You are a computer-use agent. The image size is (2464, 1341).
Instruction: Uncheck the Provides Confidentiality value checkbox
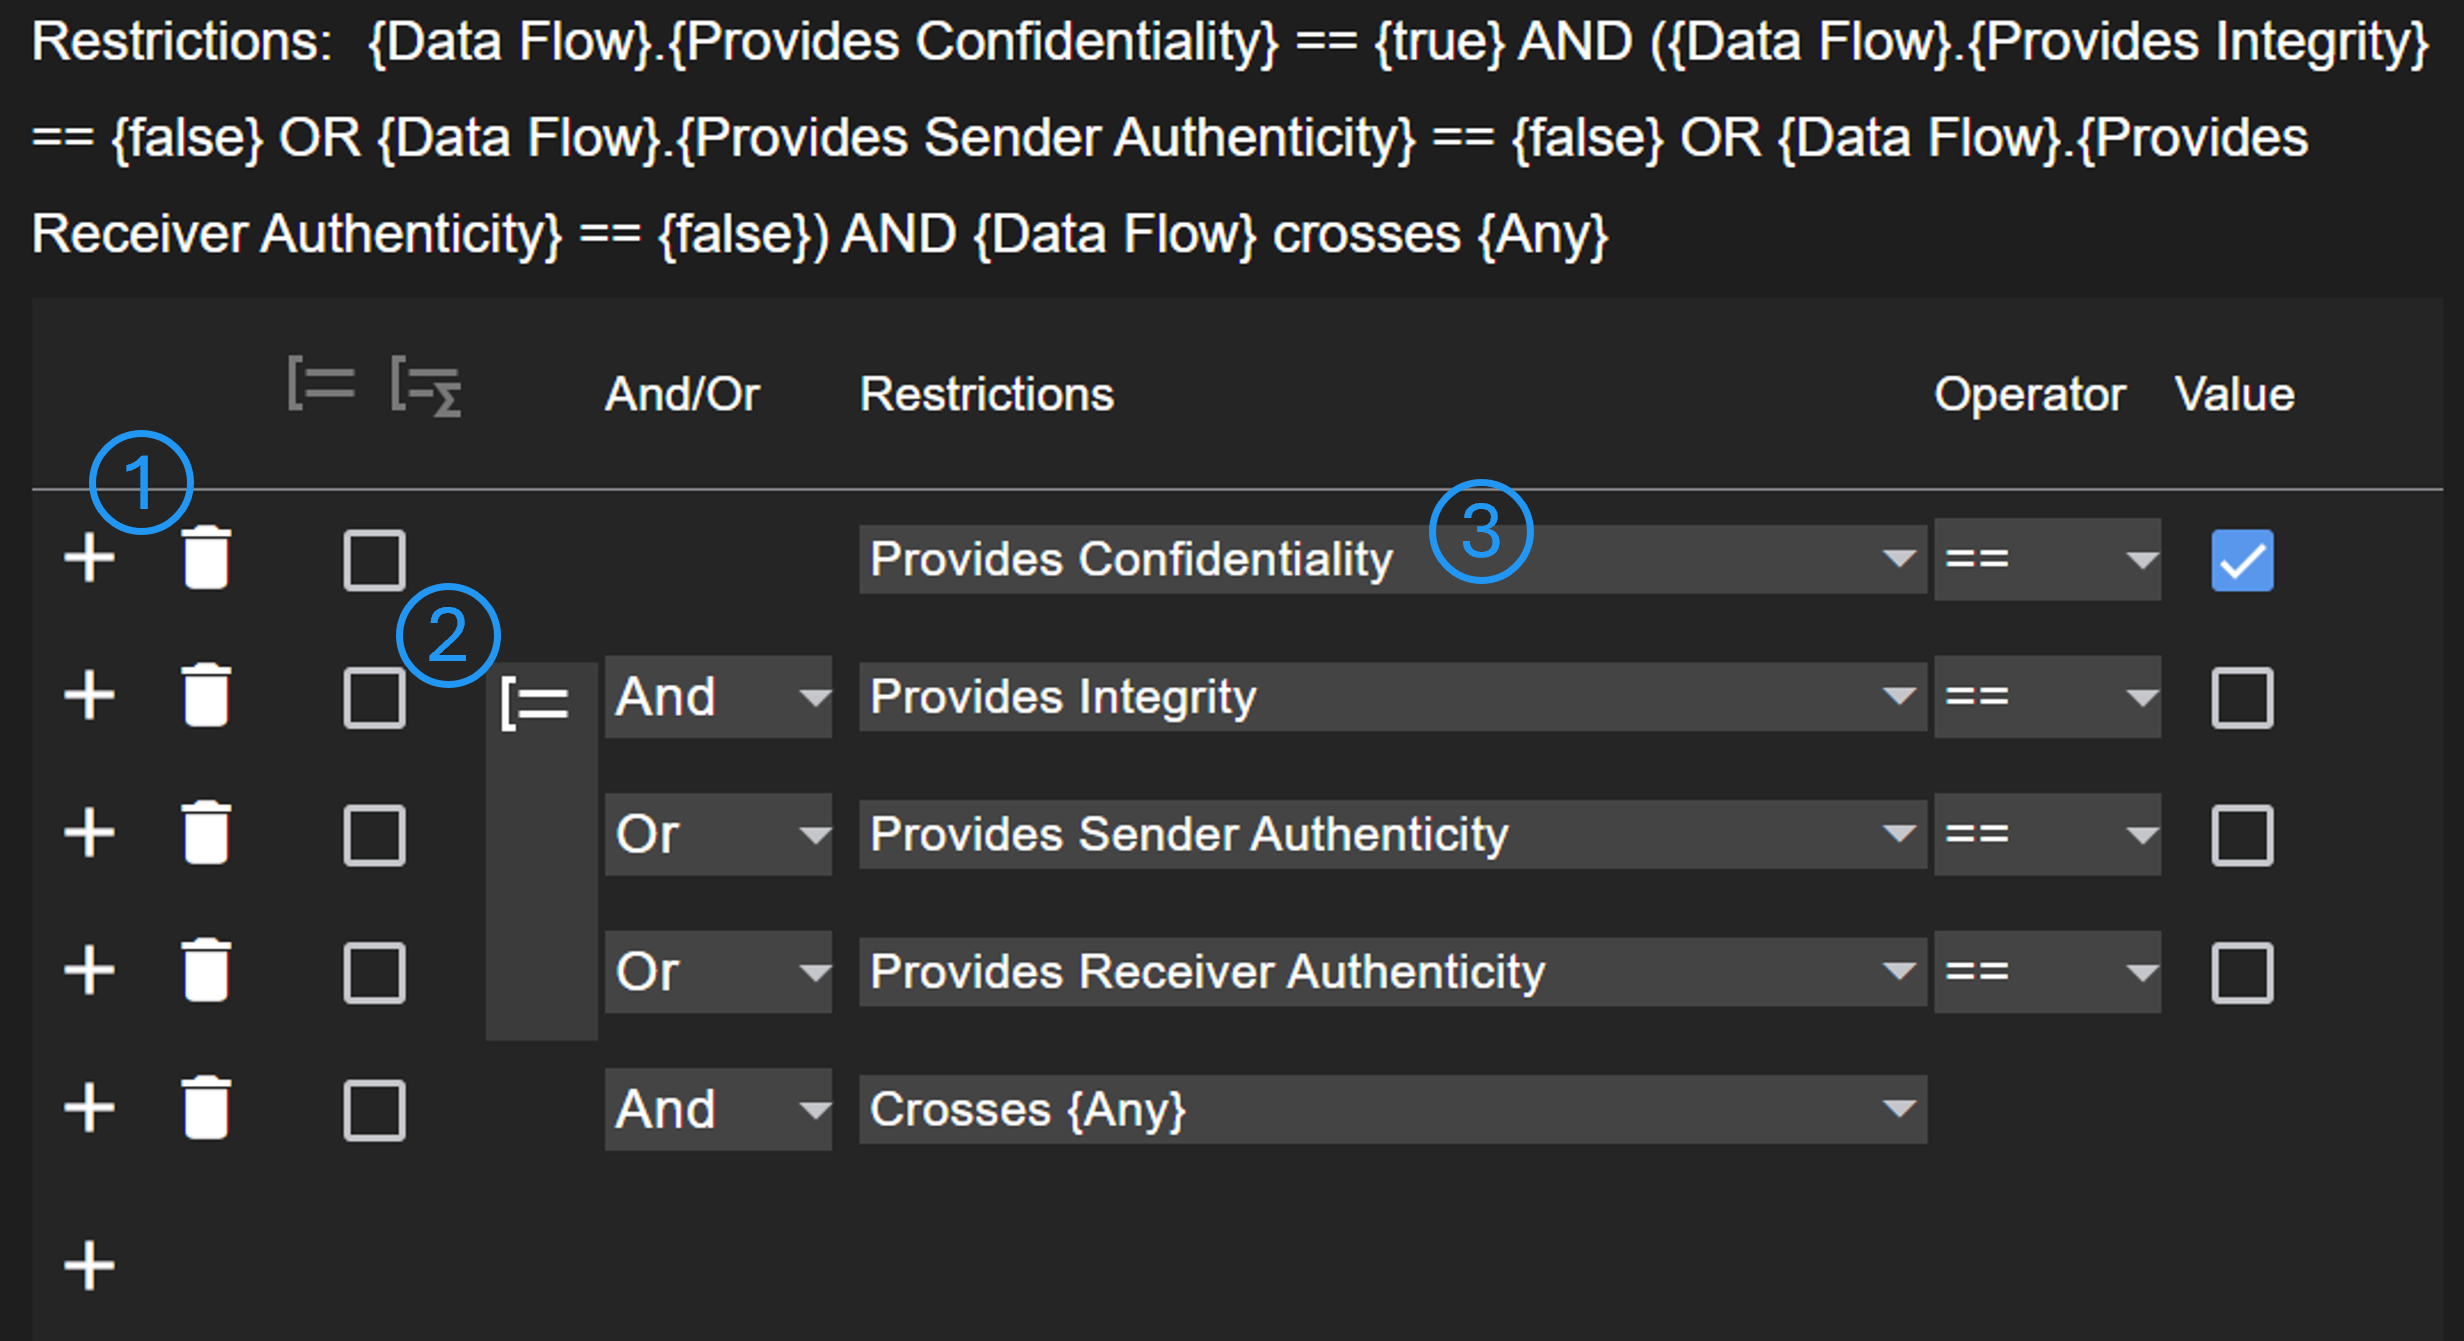2242,560
